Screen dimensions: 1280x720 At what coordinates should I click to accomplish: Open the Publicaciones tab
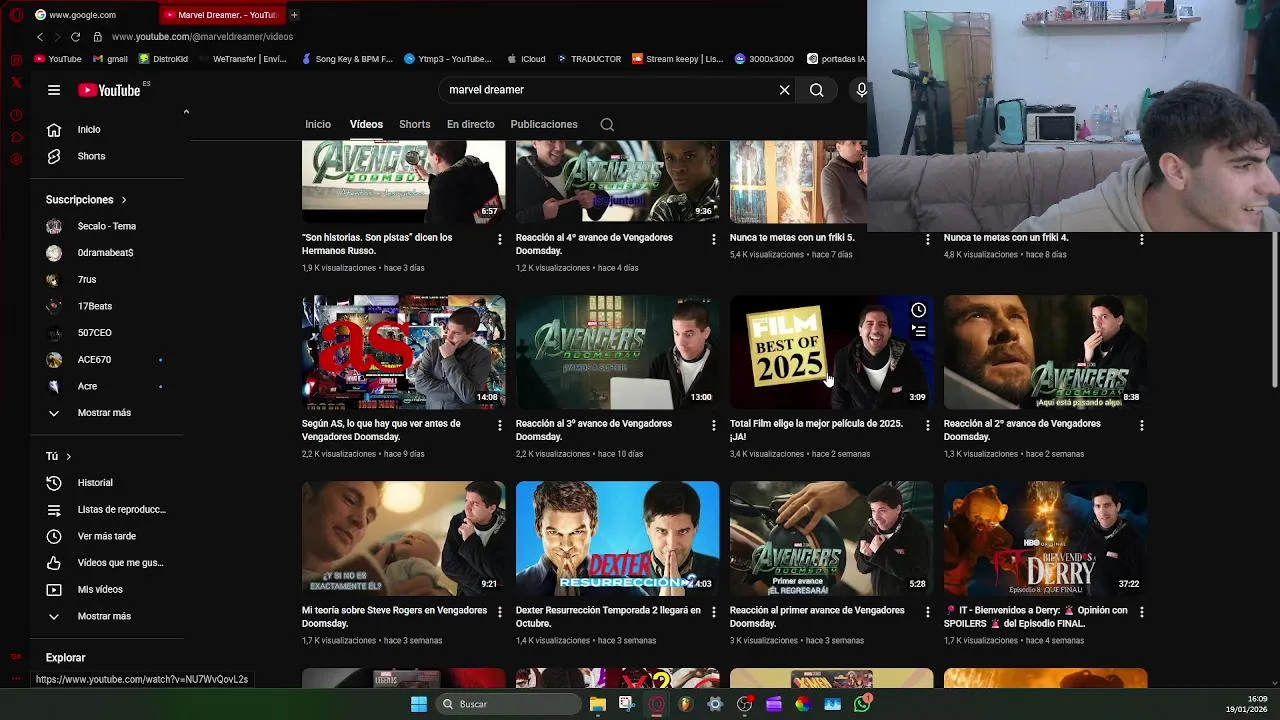pos(544,125)
